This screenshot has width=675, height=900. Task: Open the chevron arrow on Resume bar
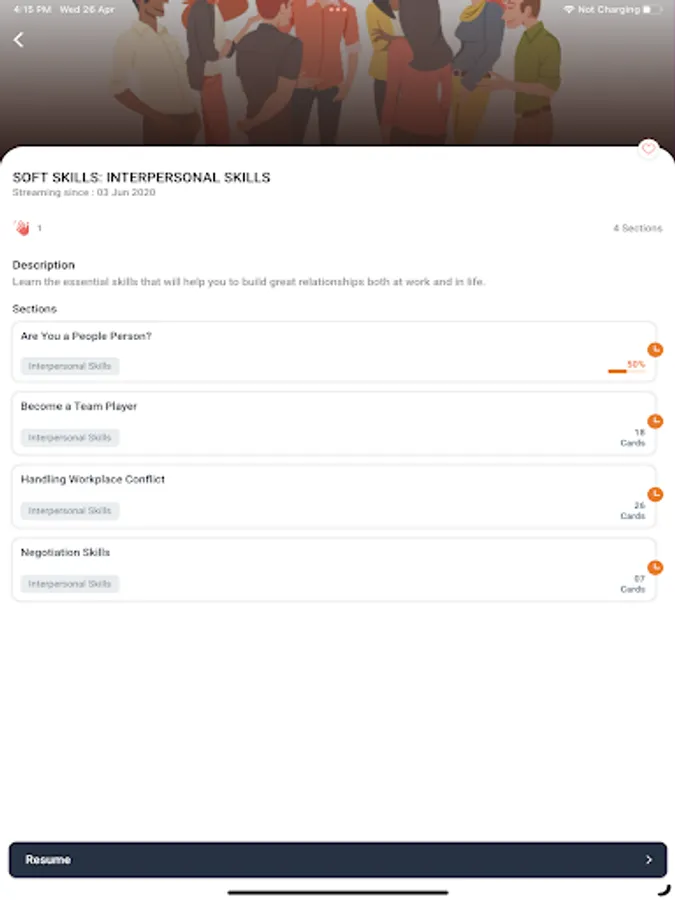649,859
